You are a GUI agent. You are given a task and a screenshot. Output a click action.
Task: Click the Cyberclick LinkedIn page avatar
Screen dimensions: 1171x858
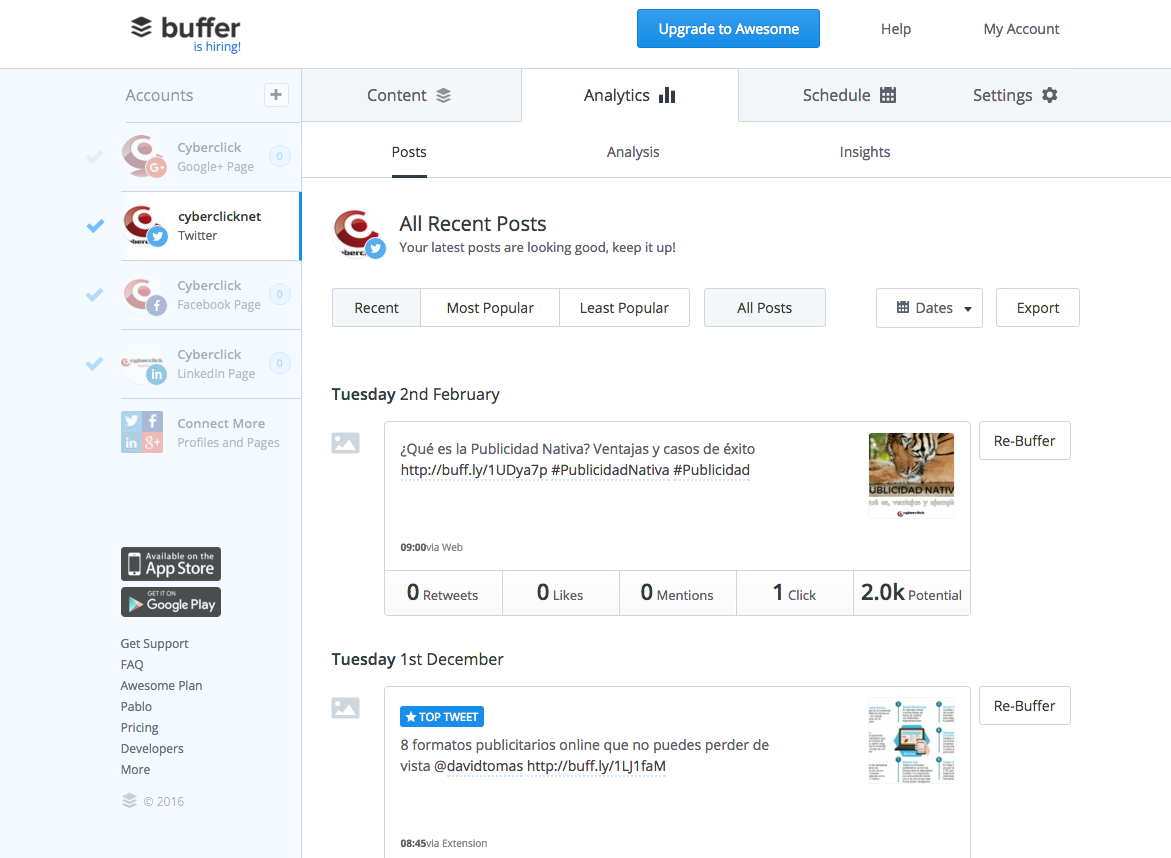click(x=144, y=364)
